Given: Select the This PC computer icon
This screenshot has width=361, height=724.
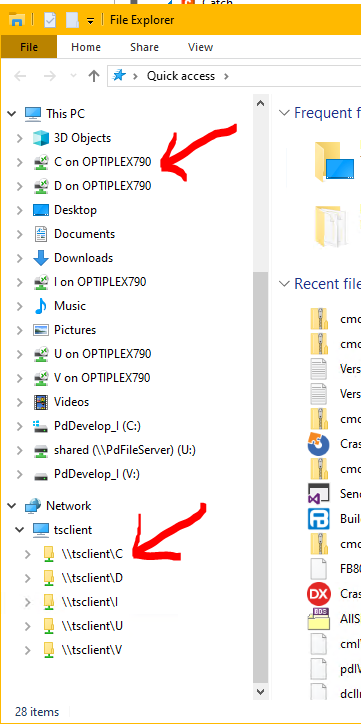Looking at the screenshot, I should point(33,114).
